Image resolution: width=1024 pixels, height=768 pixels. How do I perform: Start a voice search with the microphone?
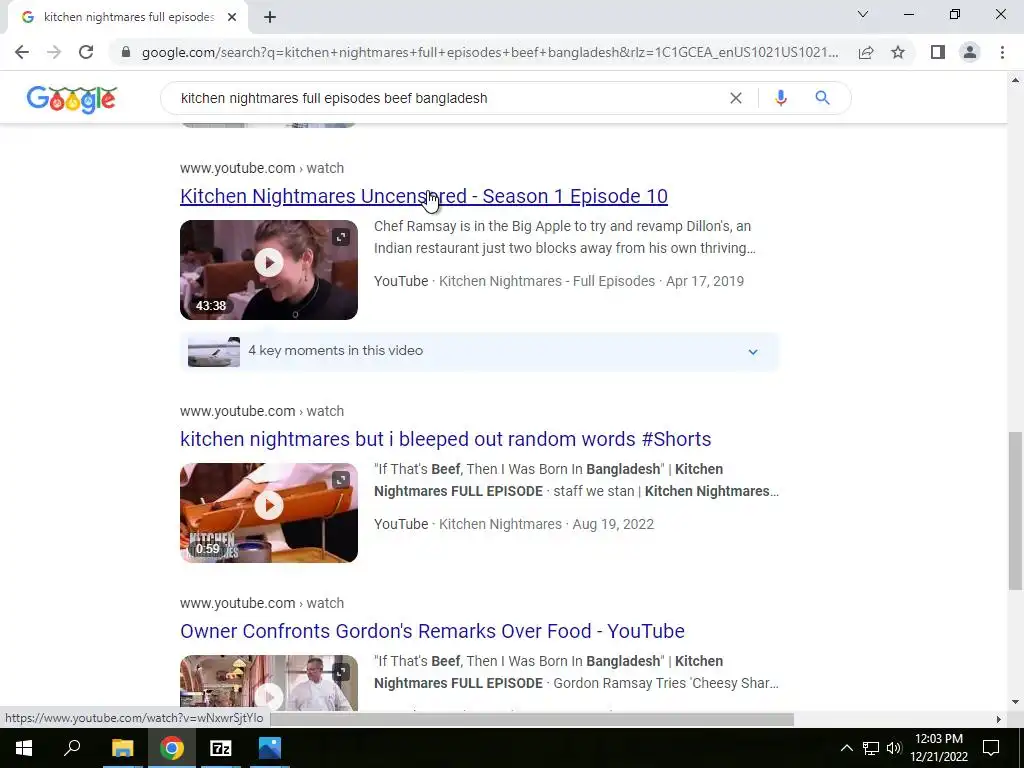[x=780, y=98]
